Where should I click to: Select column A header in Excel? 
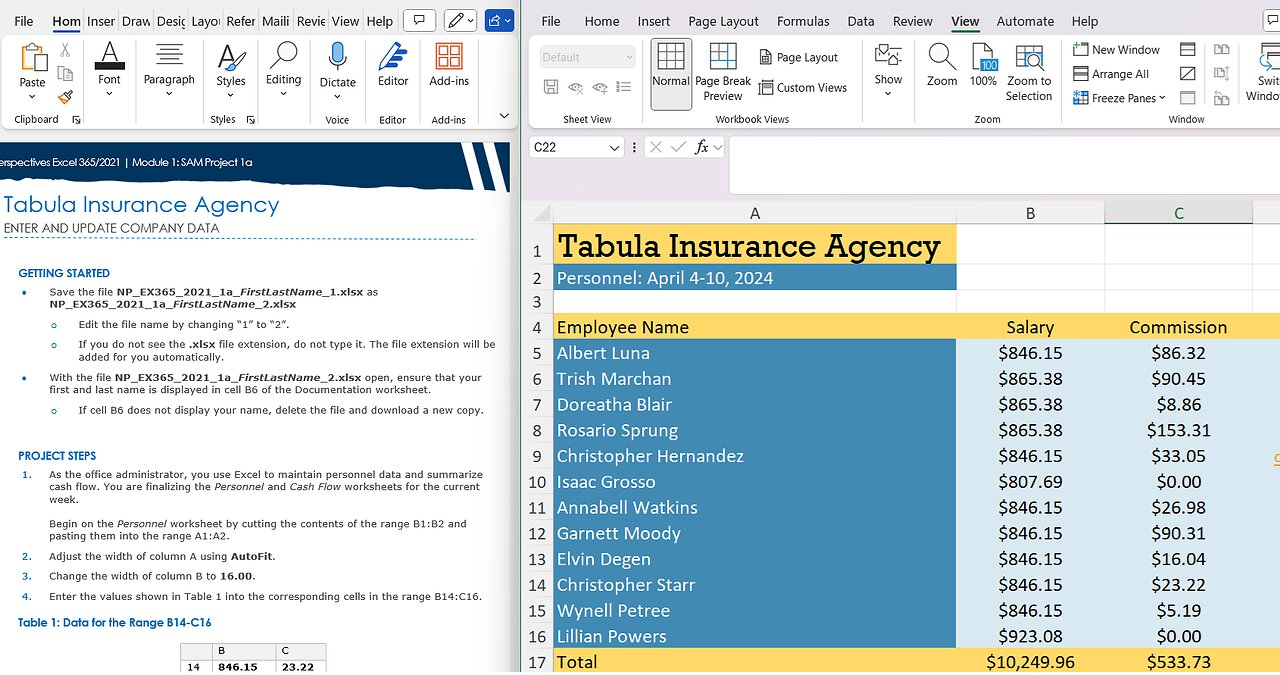(755, 213)
